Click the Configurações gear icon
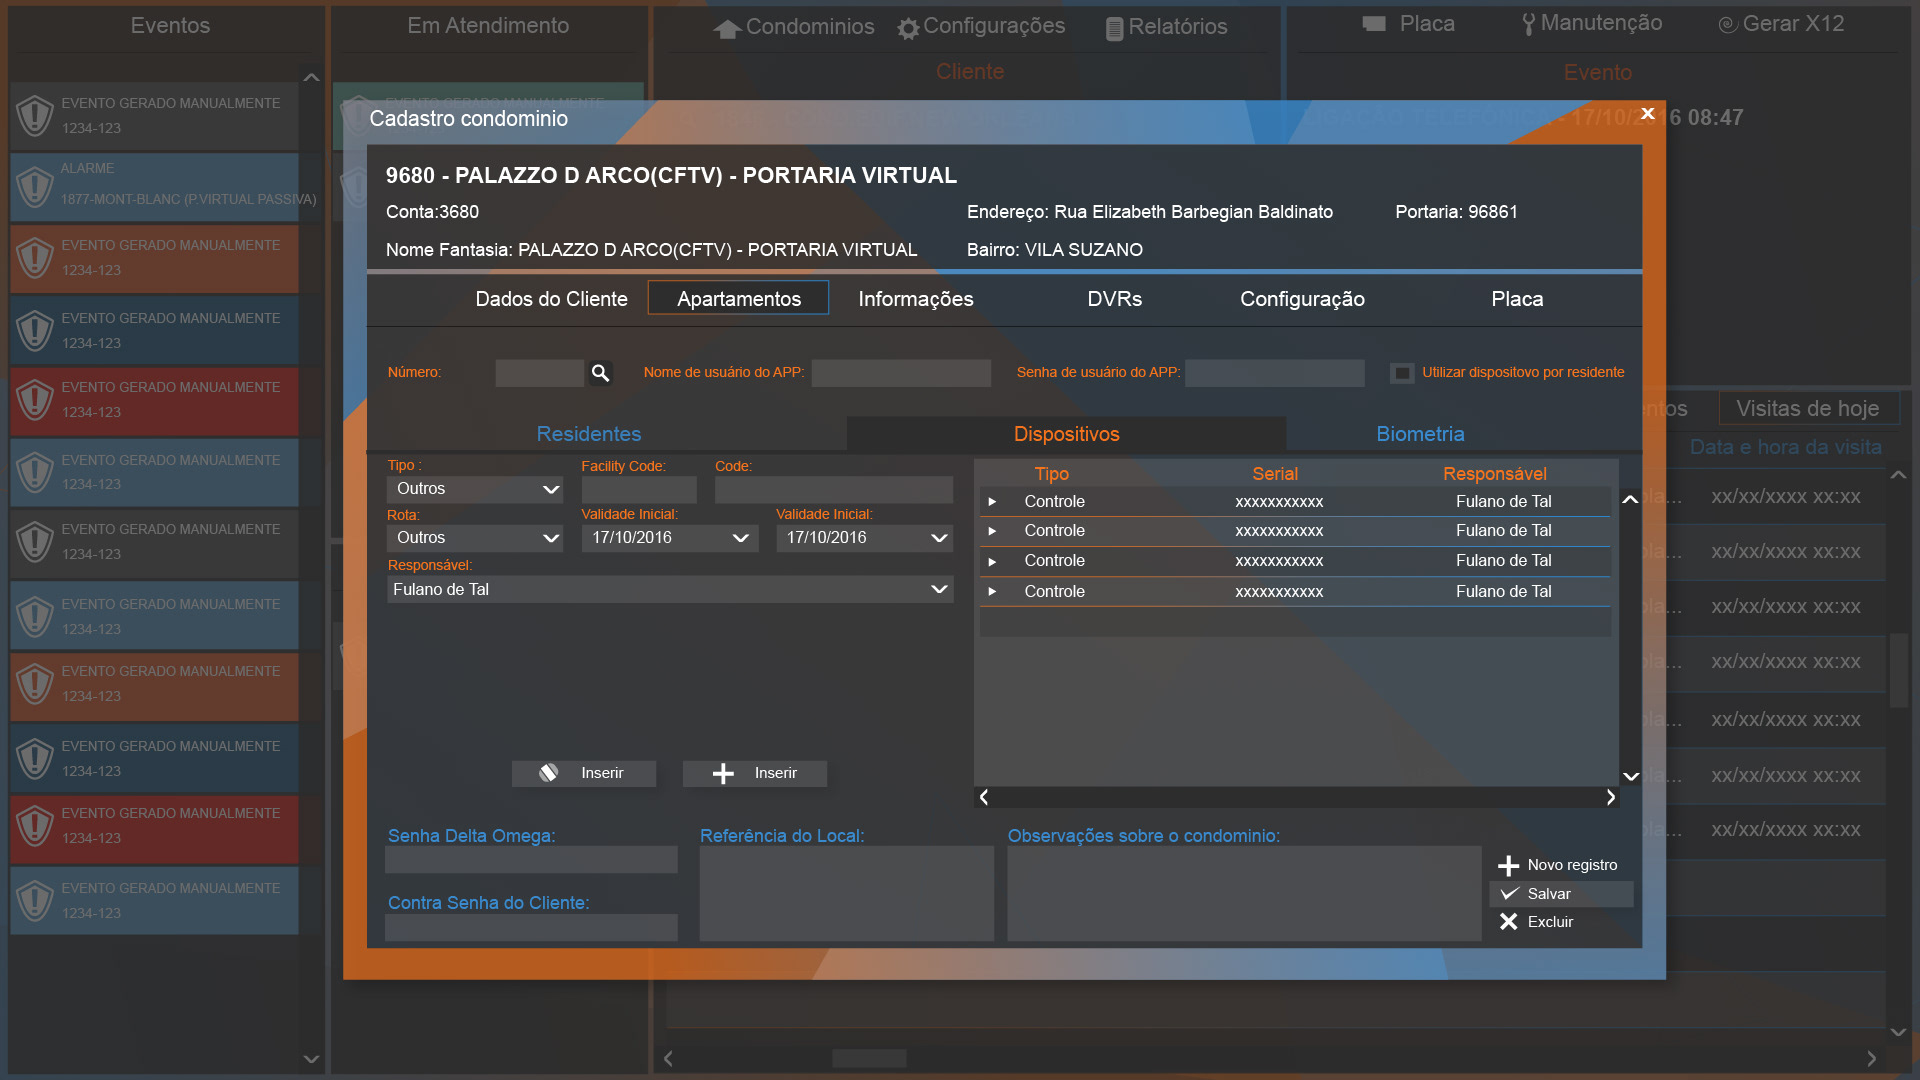The image size is (1920, 1080). tap(908, 29)
